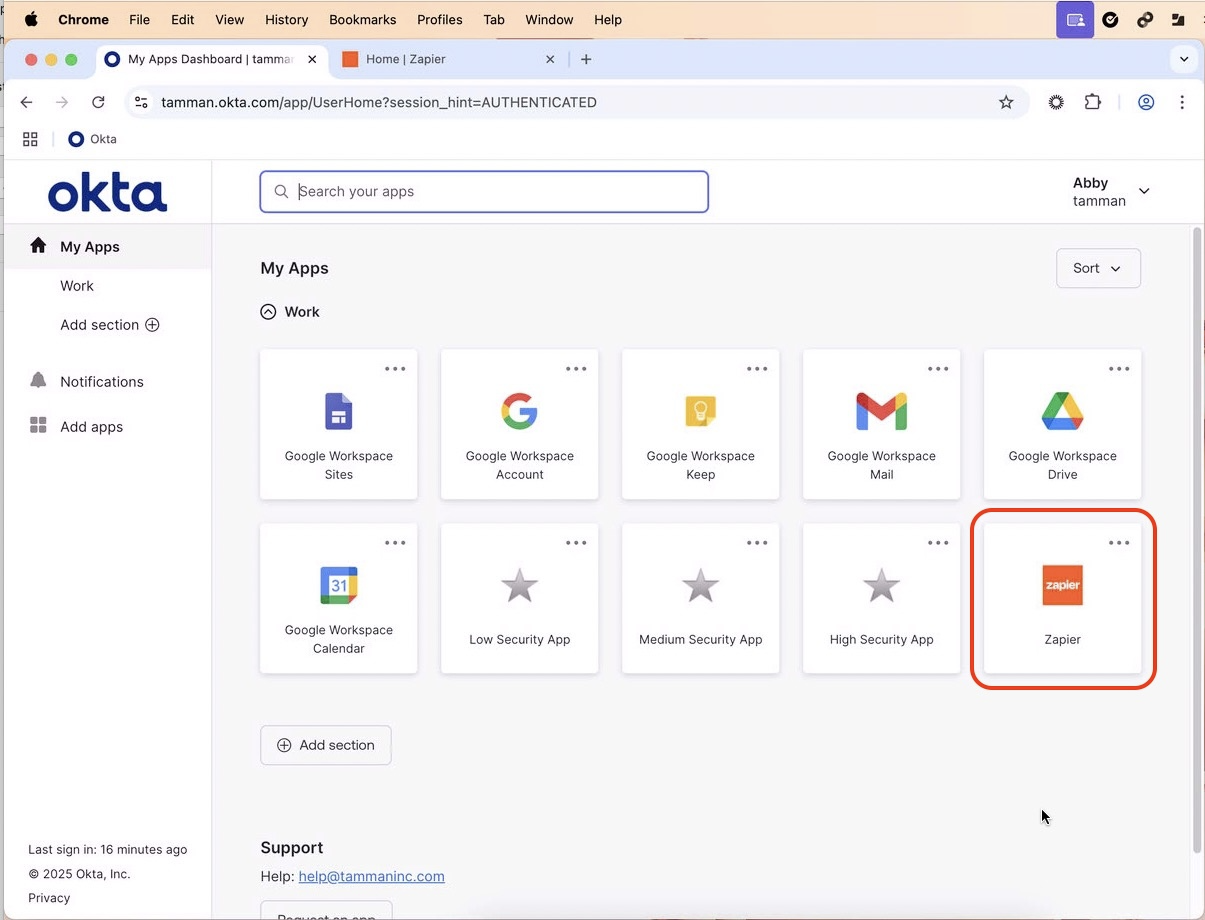Open the Apple menu

click(x=31, y=19)
